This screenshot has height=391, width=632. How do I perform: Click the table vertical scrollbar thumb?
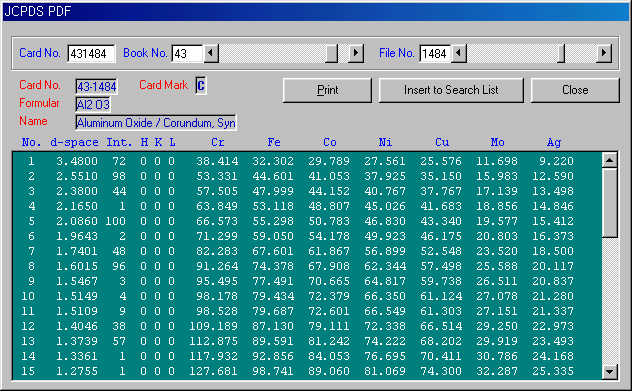609,203
